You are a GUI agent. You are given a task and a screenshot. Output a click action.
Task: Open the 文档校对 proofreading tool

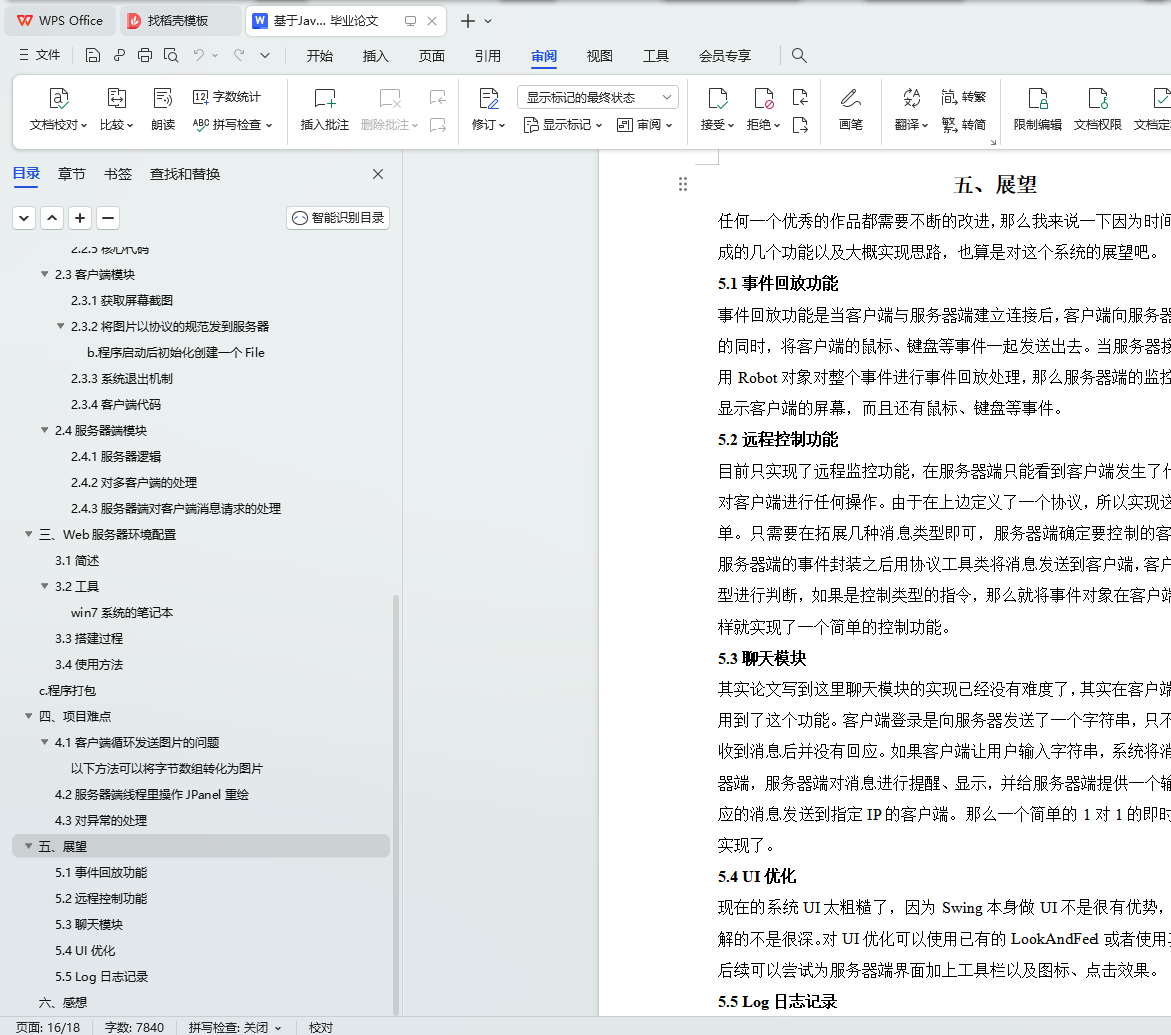coord(58,109)
